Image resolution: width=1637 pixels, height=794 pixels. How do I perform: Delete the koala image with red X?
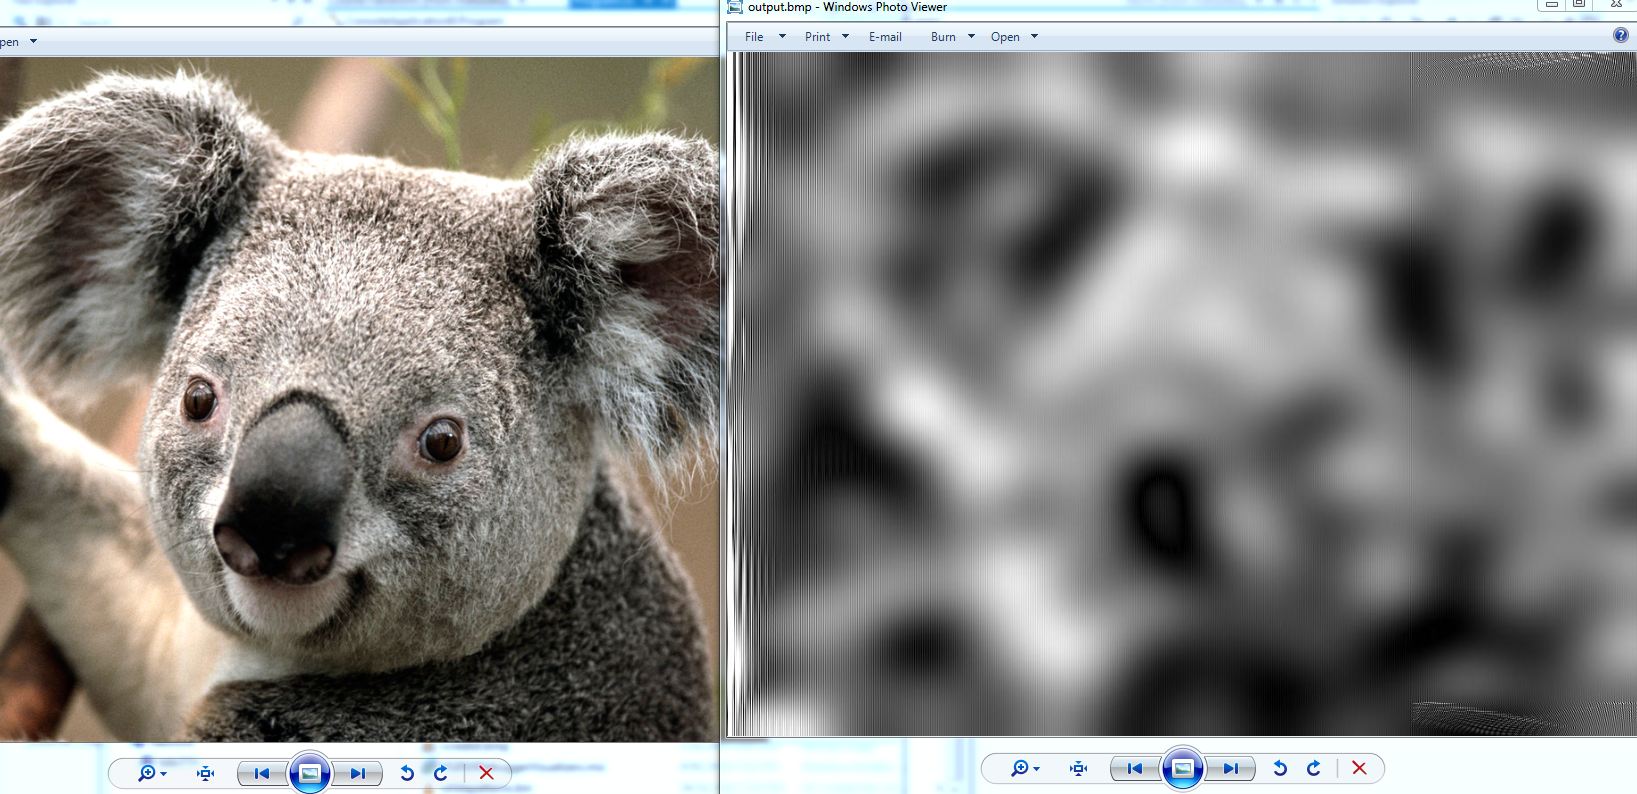486,773
